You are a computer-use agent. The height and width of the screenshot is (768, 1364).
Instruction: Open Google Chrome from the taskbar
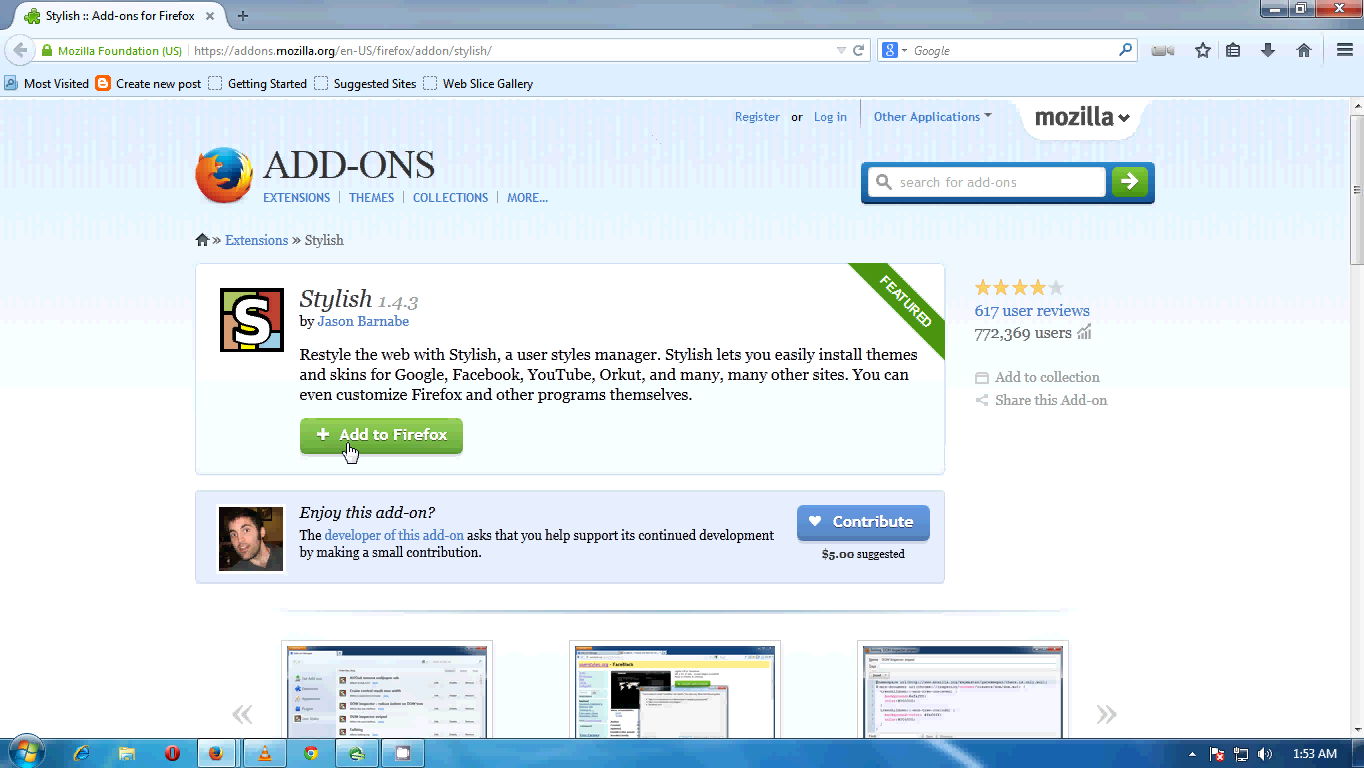(x=311, y=753)
